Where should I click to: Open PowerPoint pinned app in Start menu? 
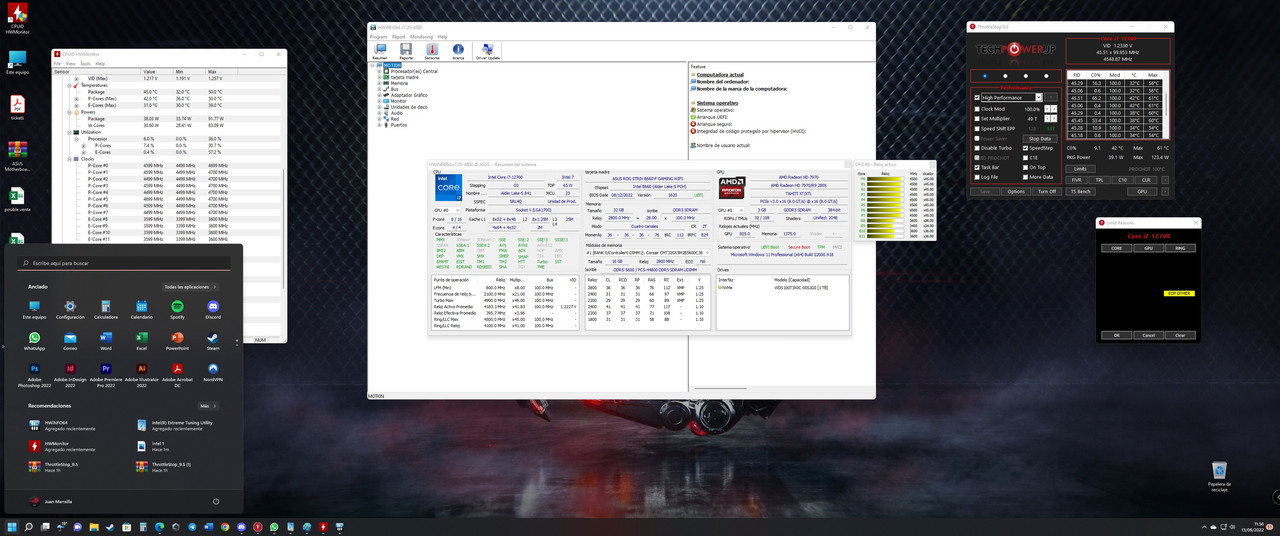point(177,341)
